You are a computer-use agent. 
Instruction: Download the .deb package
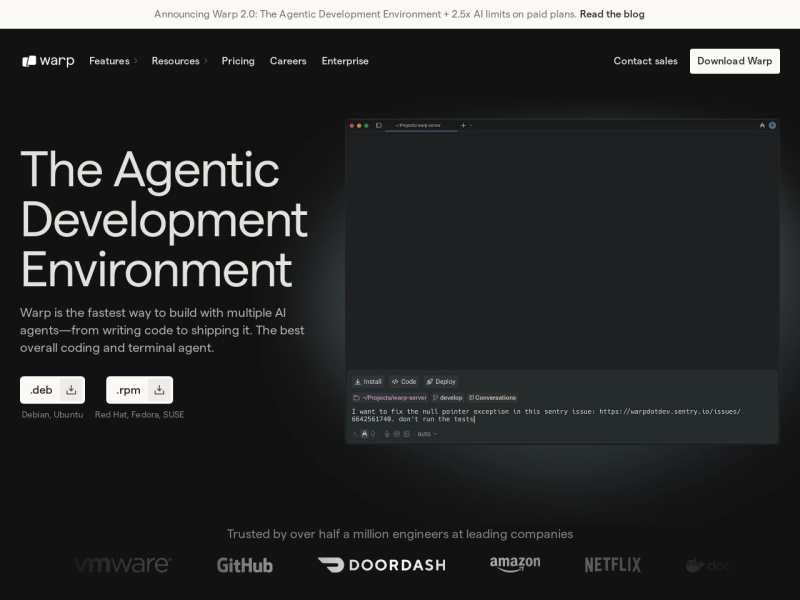coord(53,390)
